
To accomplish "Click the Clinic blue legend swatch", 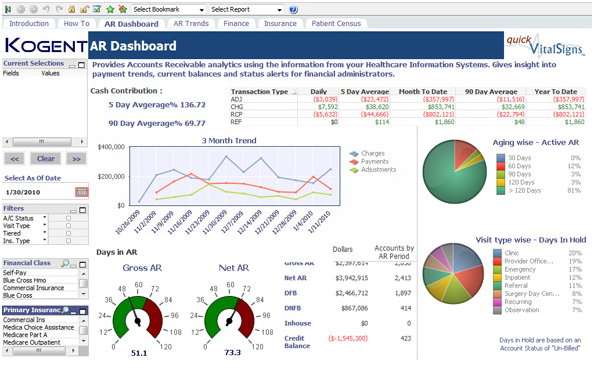I will 497,253.
